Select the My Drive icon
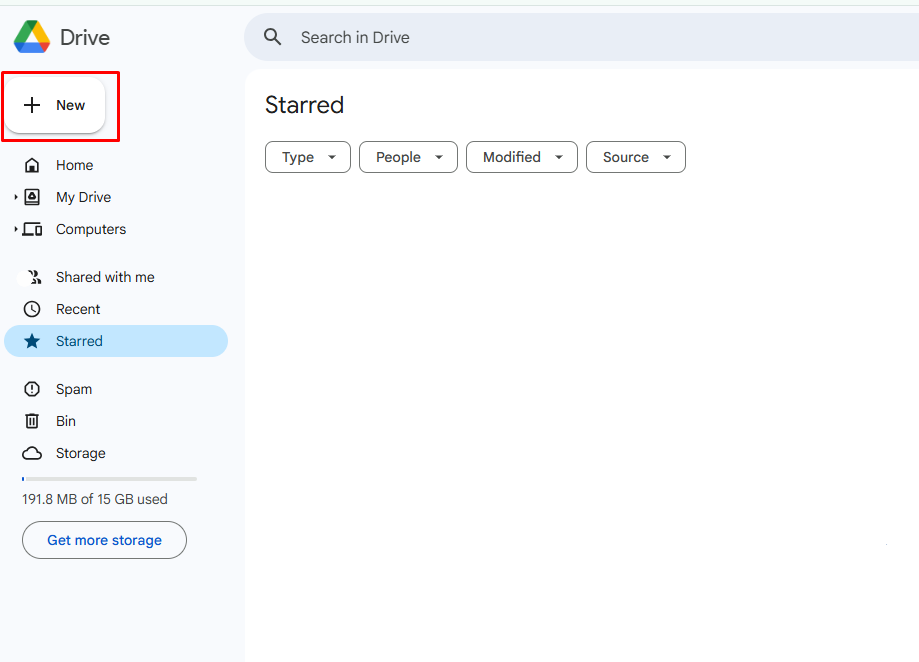This screenshot has height=662, width=919. pos(31,196)
